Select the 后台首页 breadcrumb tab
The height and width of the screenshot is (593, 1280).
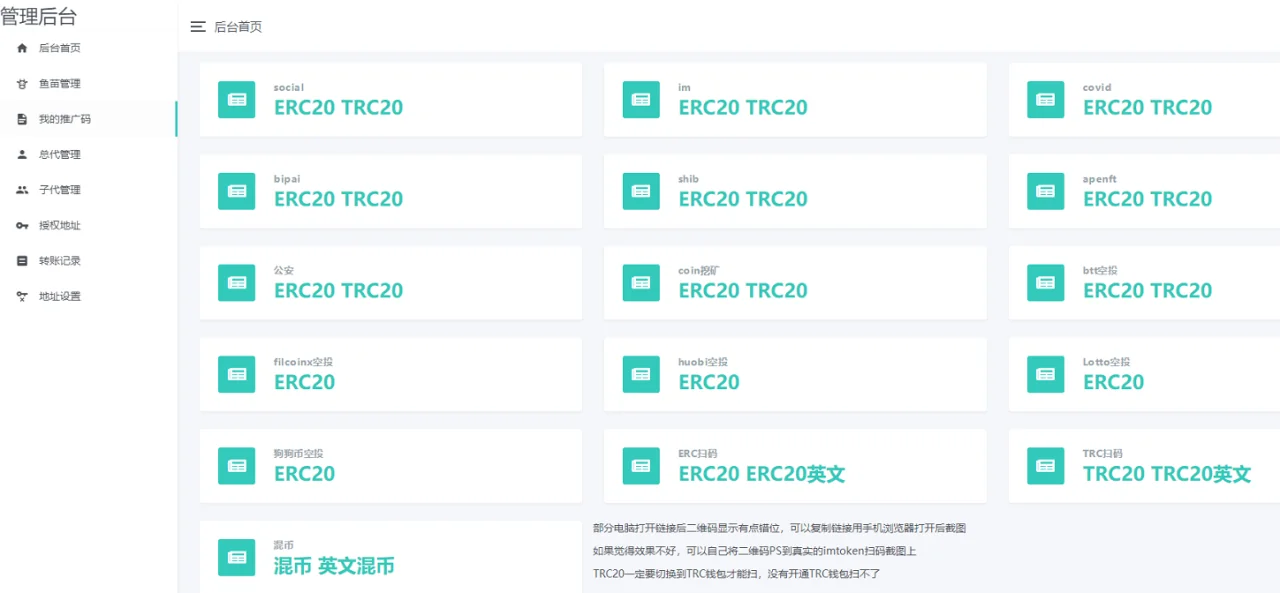point(237,27)
